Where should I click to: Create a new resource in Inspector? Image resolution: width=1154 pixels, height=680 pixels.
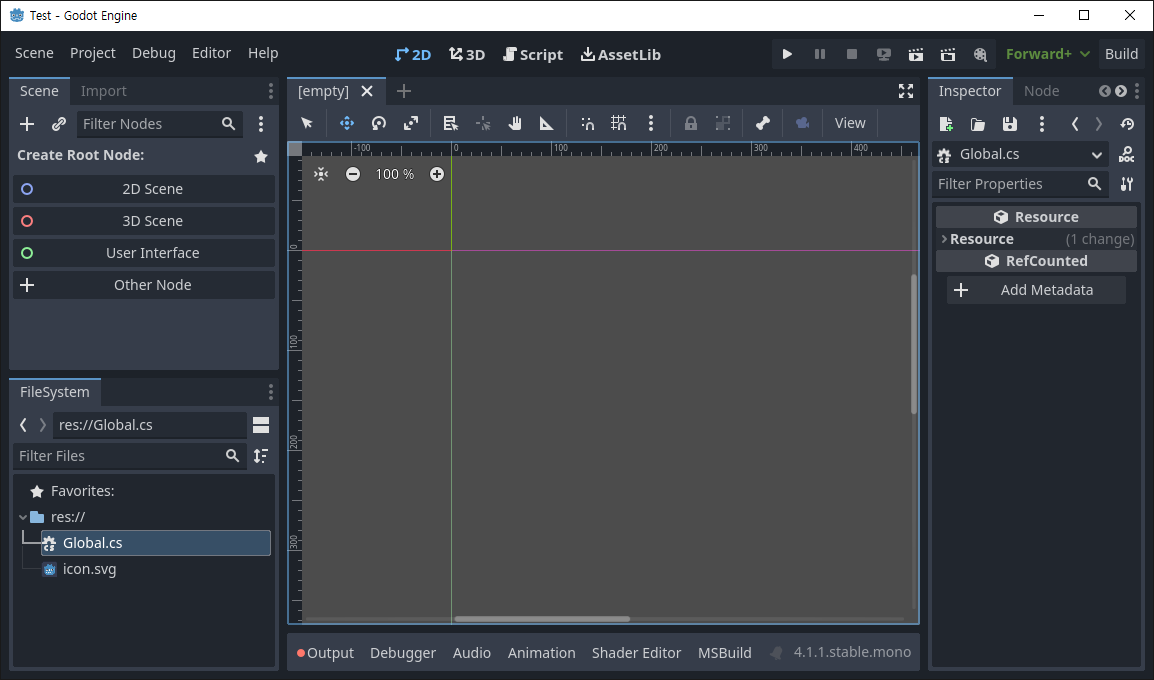pyautogui.click(x=946, y=124)
